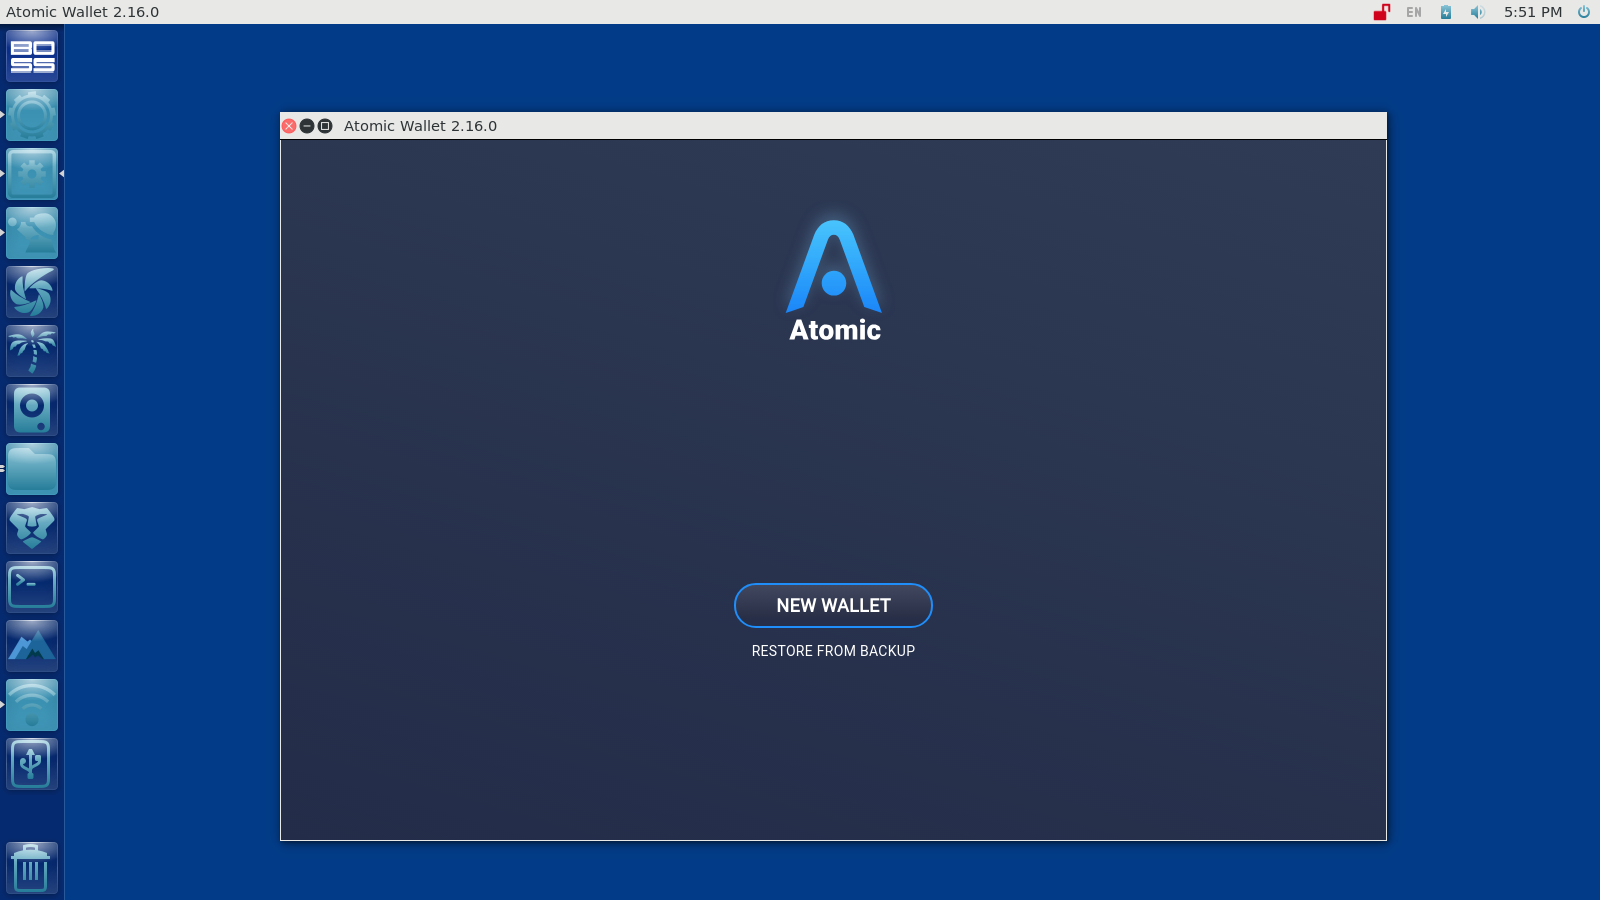Launch the mountain image viewer dock icon
This screenshot has width=1600, height=900.
pyautogui.click(x=32, y=646)
